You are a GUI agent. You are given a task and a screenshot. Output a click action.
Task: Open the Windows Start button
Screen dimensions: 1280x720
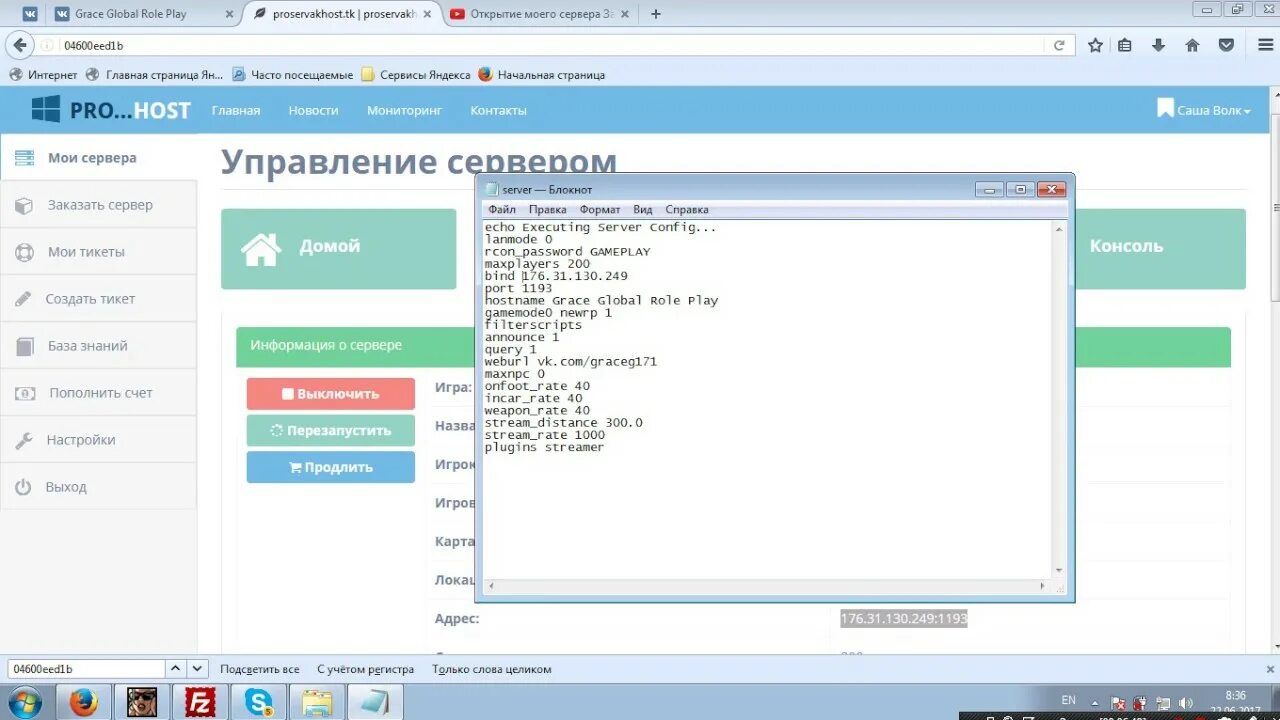pos(25,702)
